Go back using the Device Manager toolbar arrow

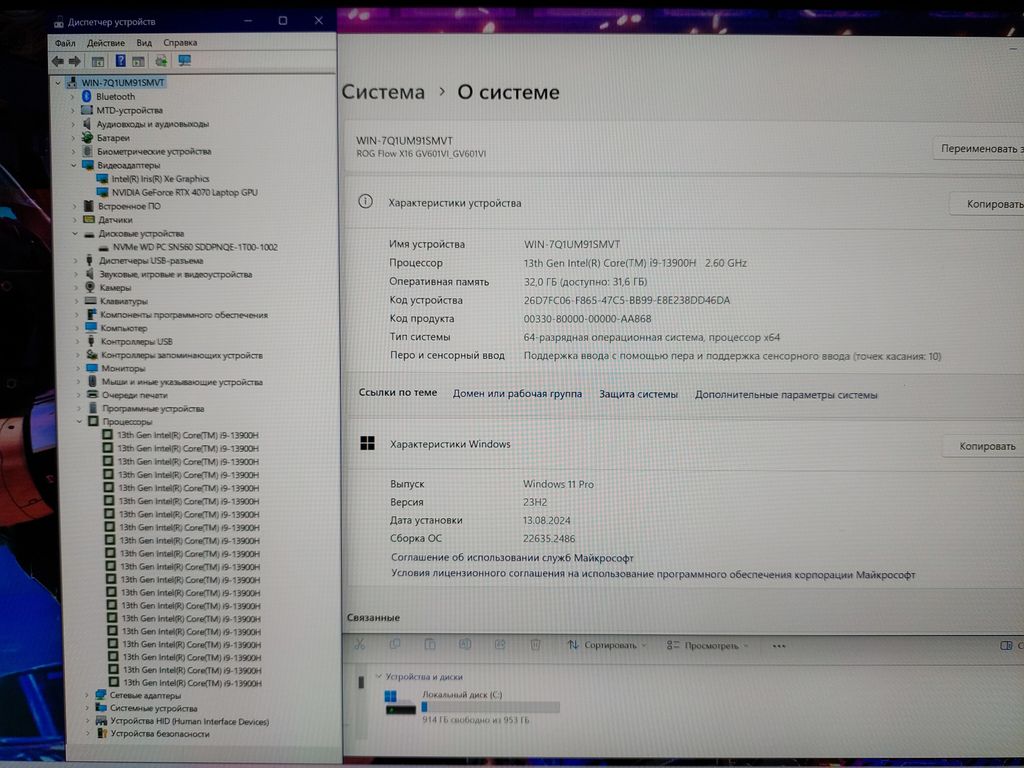57,61
